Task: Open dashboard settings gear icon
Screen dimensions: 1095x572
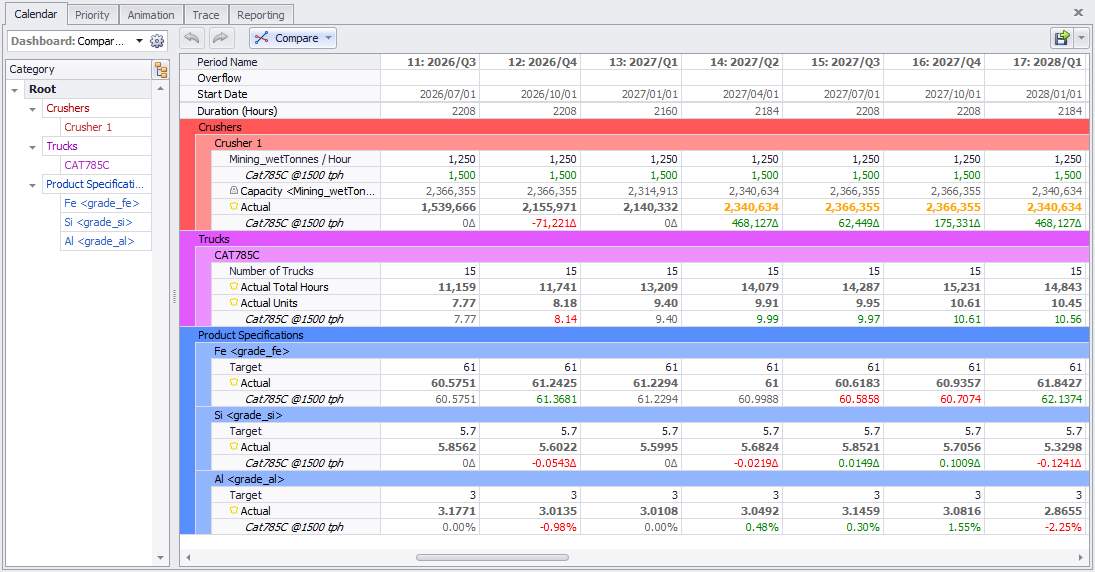Action: [156, 41]
